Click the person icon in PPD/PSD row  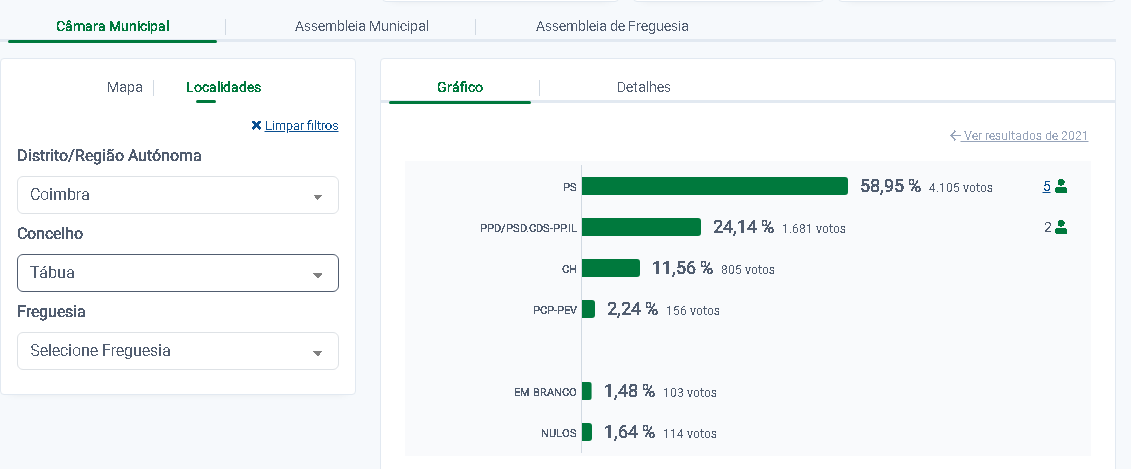tap(1061, 227)
